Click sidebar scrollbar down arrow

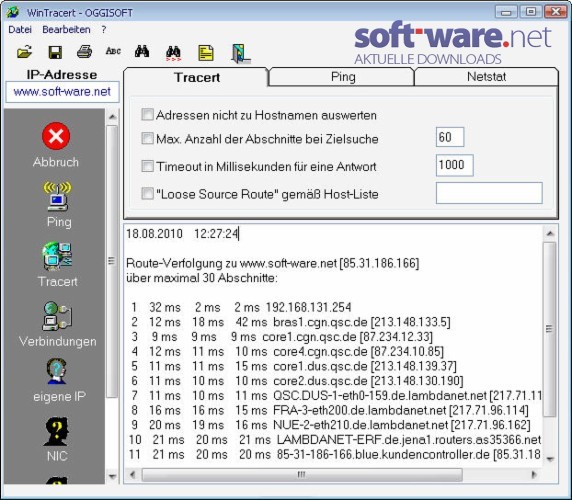112,476
